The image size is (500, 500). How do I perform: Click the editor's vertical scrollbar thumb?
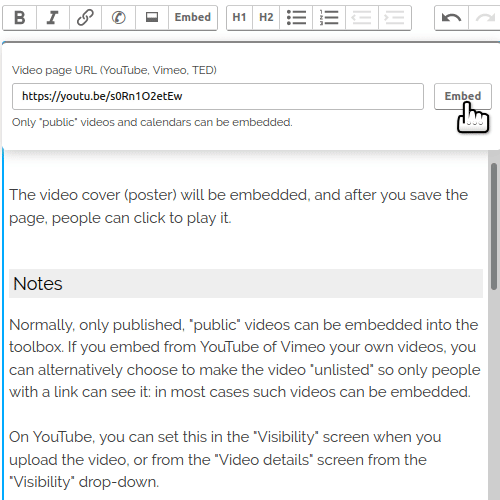click(x=494, y=227)
